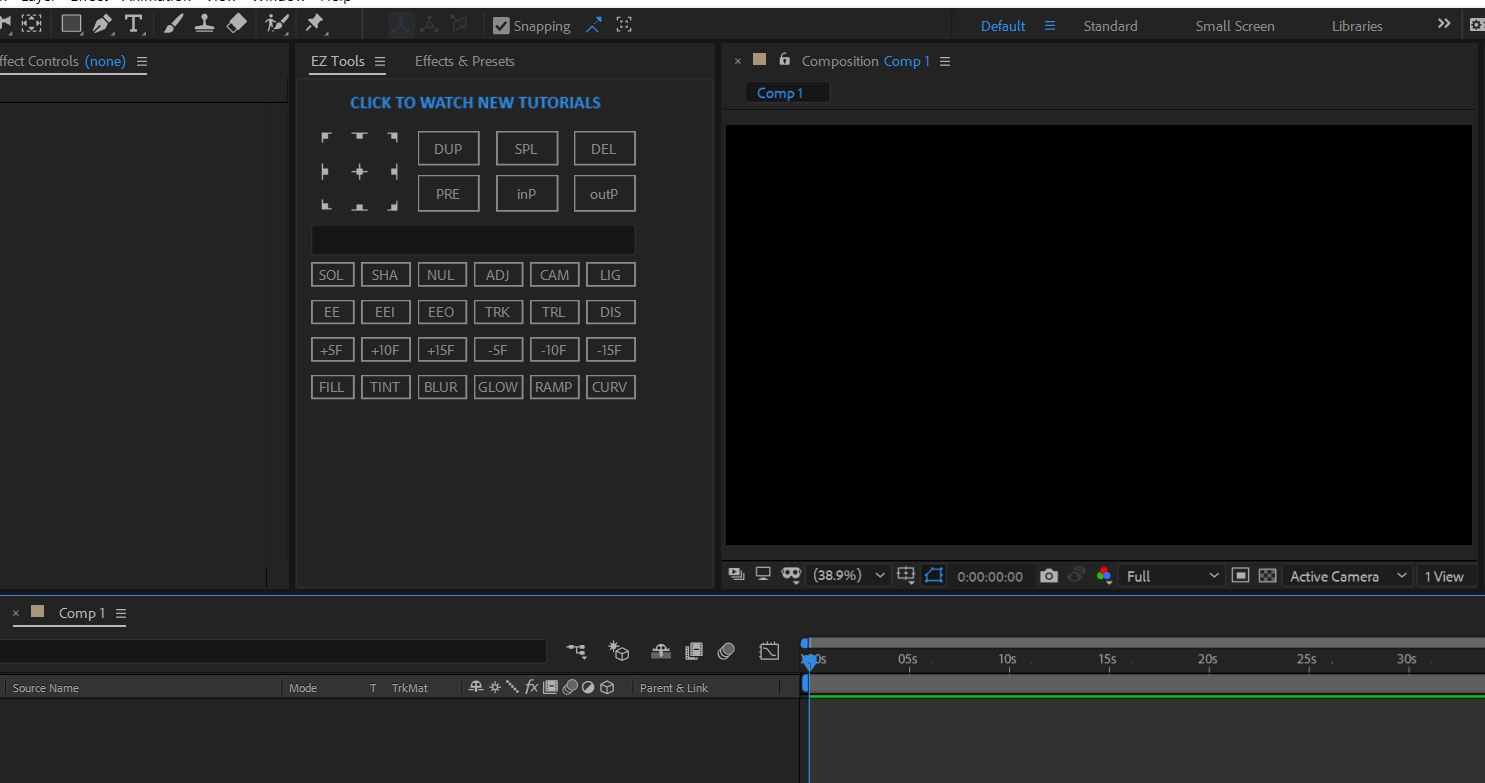Select the Comp 1 breadcrumb in the viewer
Image resolution: width=1485 pixels, height=783 pixels.
tap(788, 93)
